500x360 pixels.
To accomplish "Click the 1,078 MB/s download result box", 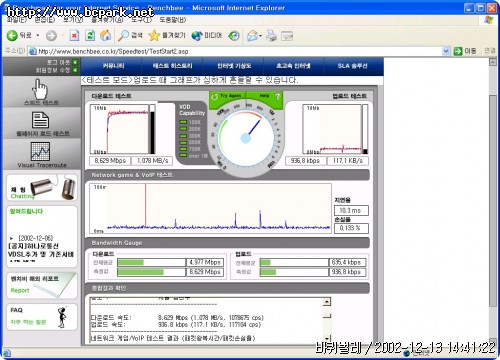I will click(x=152, y=161).
